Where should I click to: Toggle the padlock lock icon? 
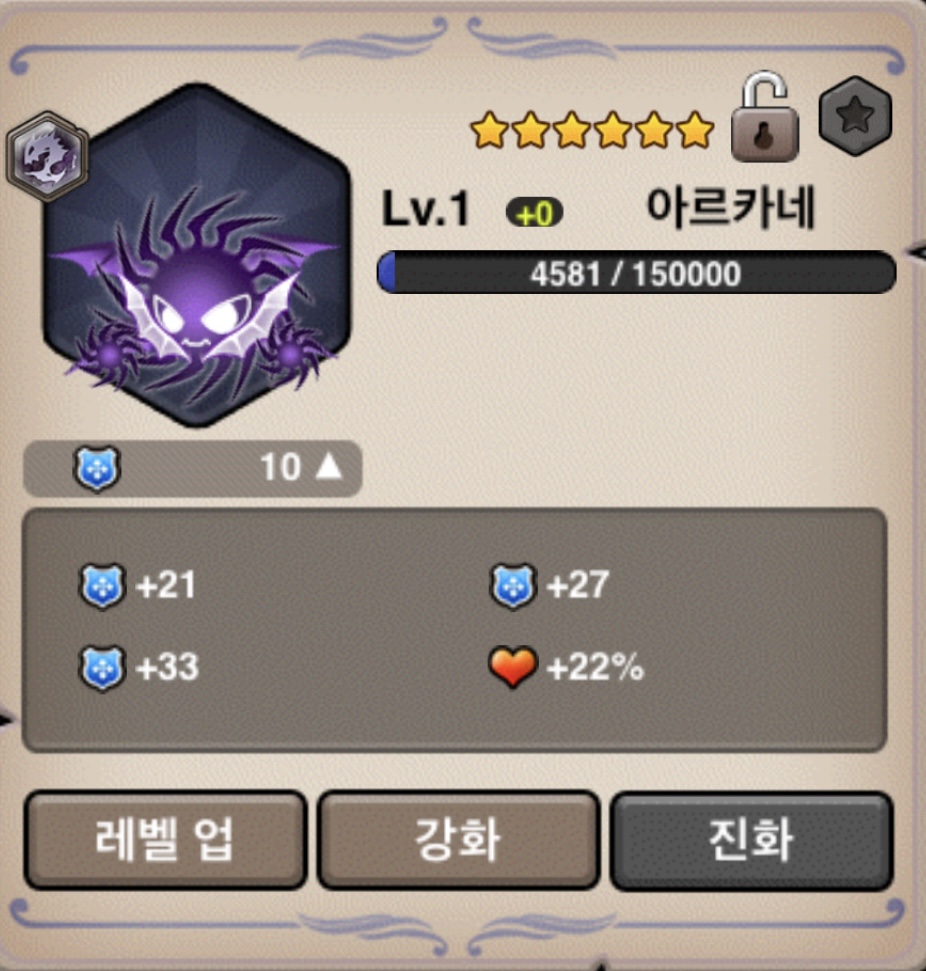tap(765, 116)
